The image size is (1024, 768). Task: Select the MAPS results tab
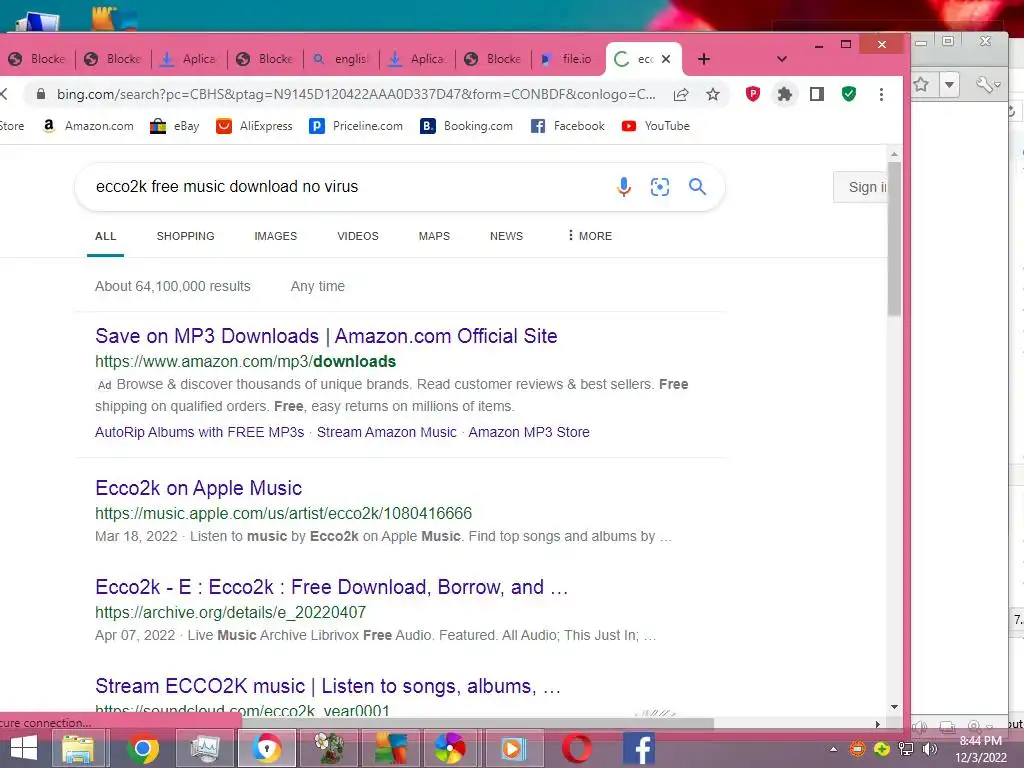pyautogui.click(x=434, y=236)
